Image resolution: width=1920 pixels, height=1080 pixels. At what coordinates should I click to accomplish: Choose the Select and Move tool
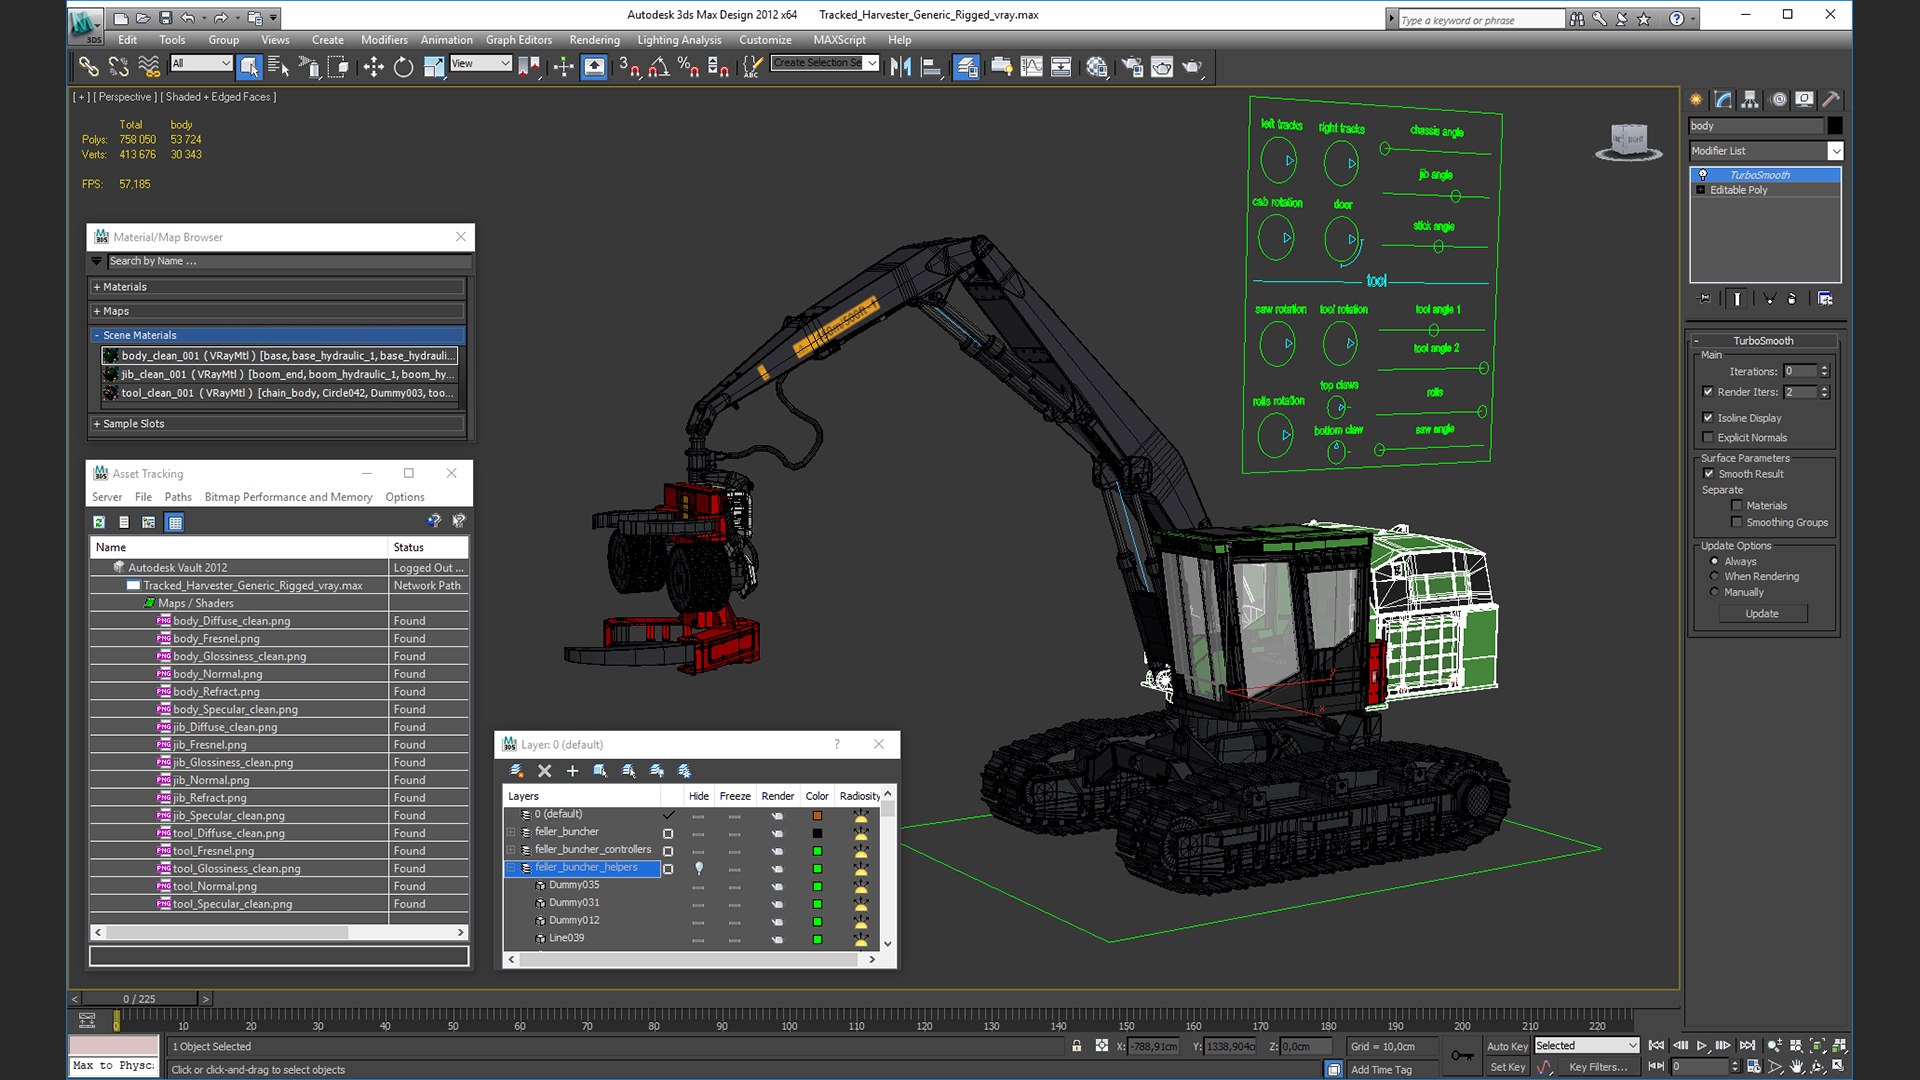(x=373, y=67)
